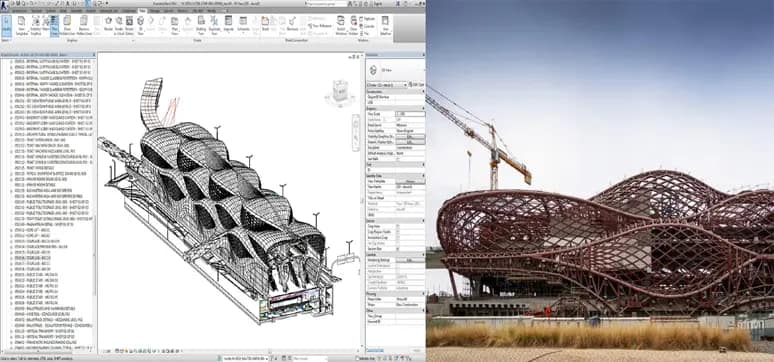Open the Legends ribbon dropdown
Viewport: 774px width, 362px height.
pos(228,26)
